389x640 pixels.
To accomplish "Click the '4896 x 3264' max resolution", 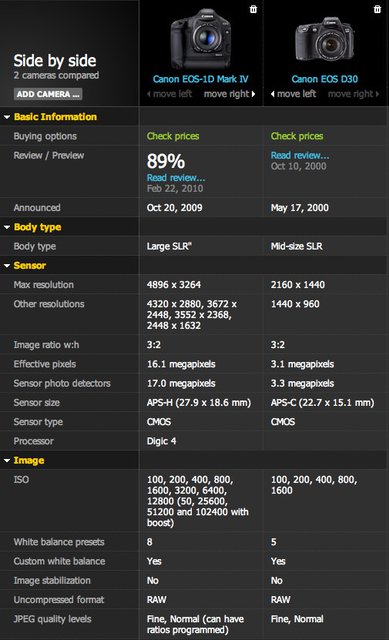I will click(174, 284).
